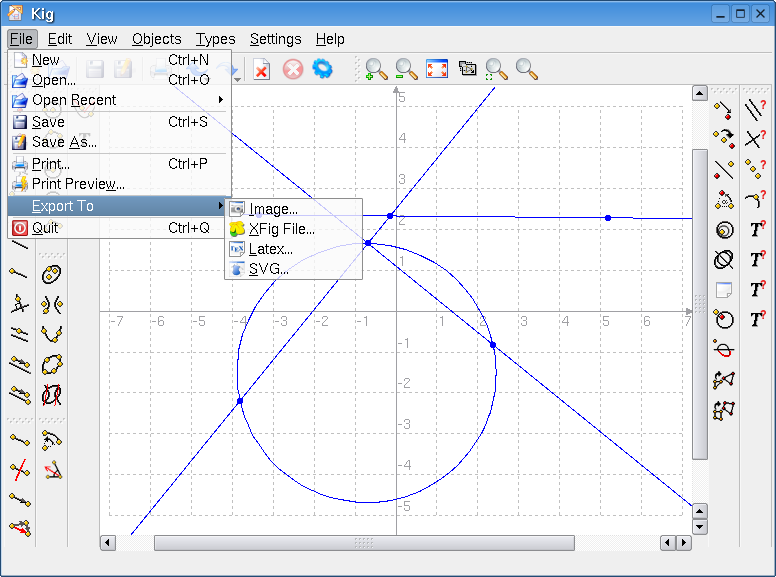Select the line Mirror tool icon
Screen dimensions: 776x577
(x=724, y=170)
